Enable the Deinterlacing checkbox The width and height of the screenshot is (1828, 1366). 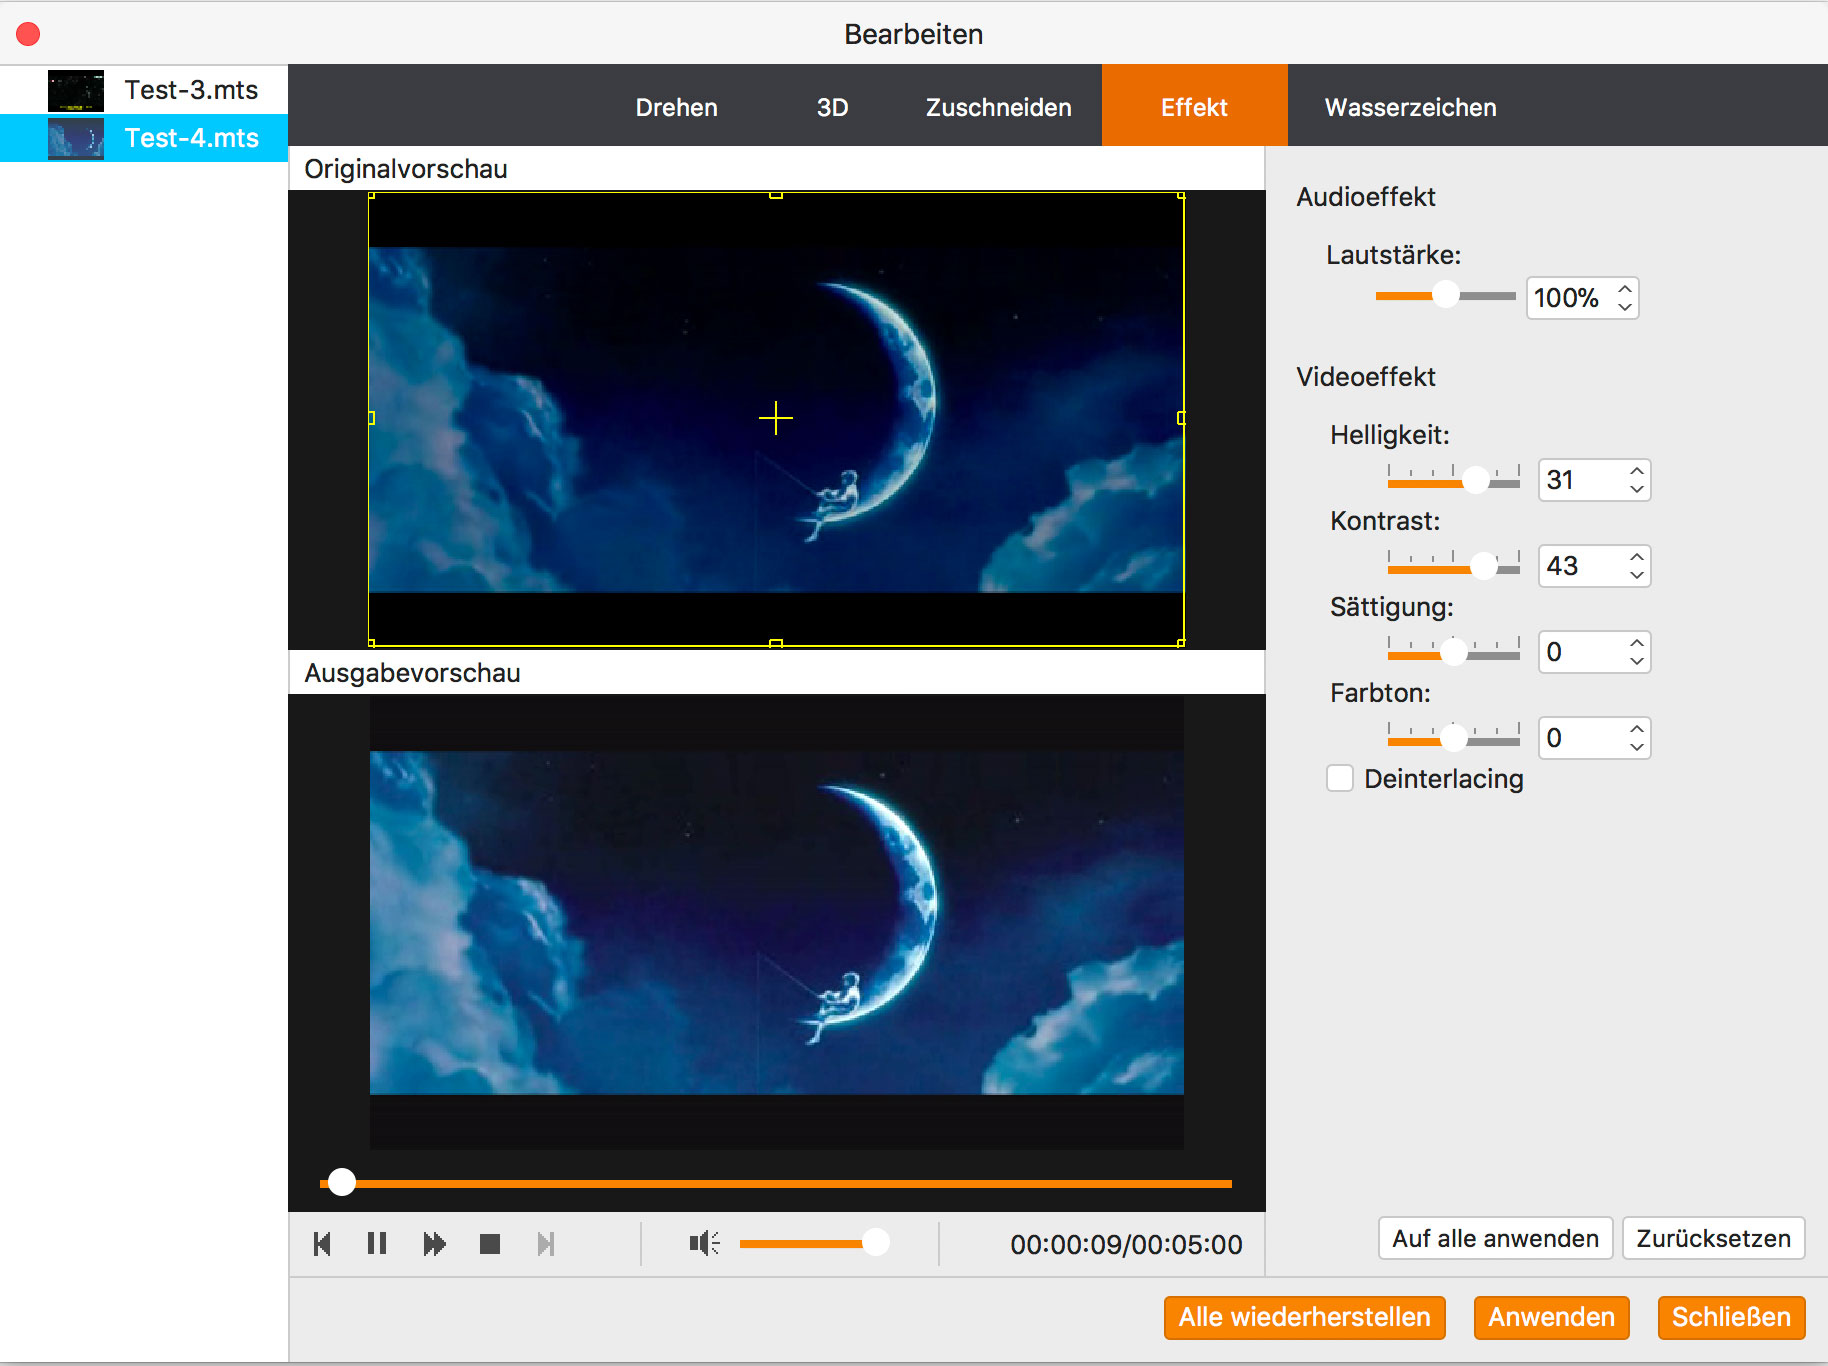click(1340, 778)
